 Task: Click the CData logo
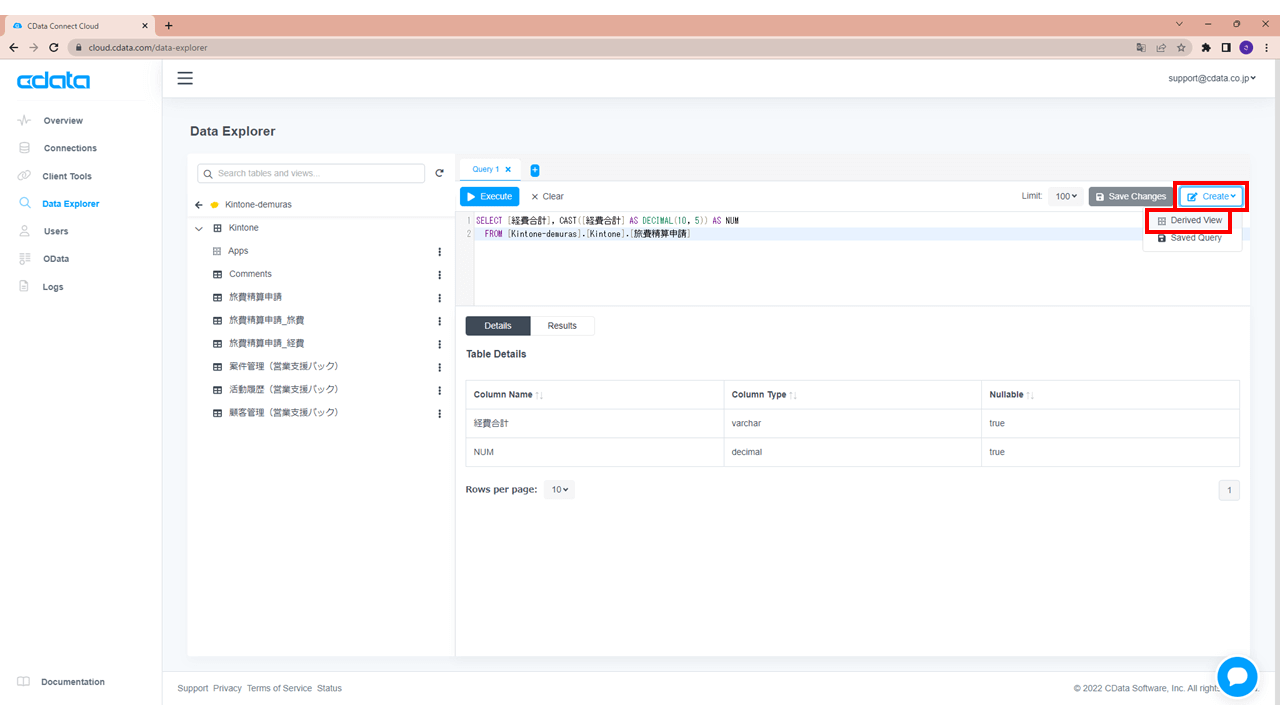click(54, 81)
